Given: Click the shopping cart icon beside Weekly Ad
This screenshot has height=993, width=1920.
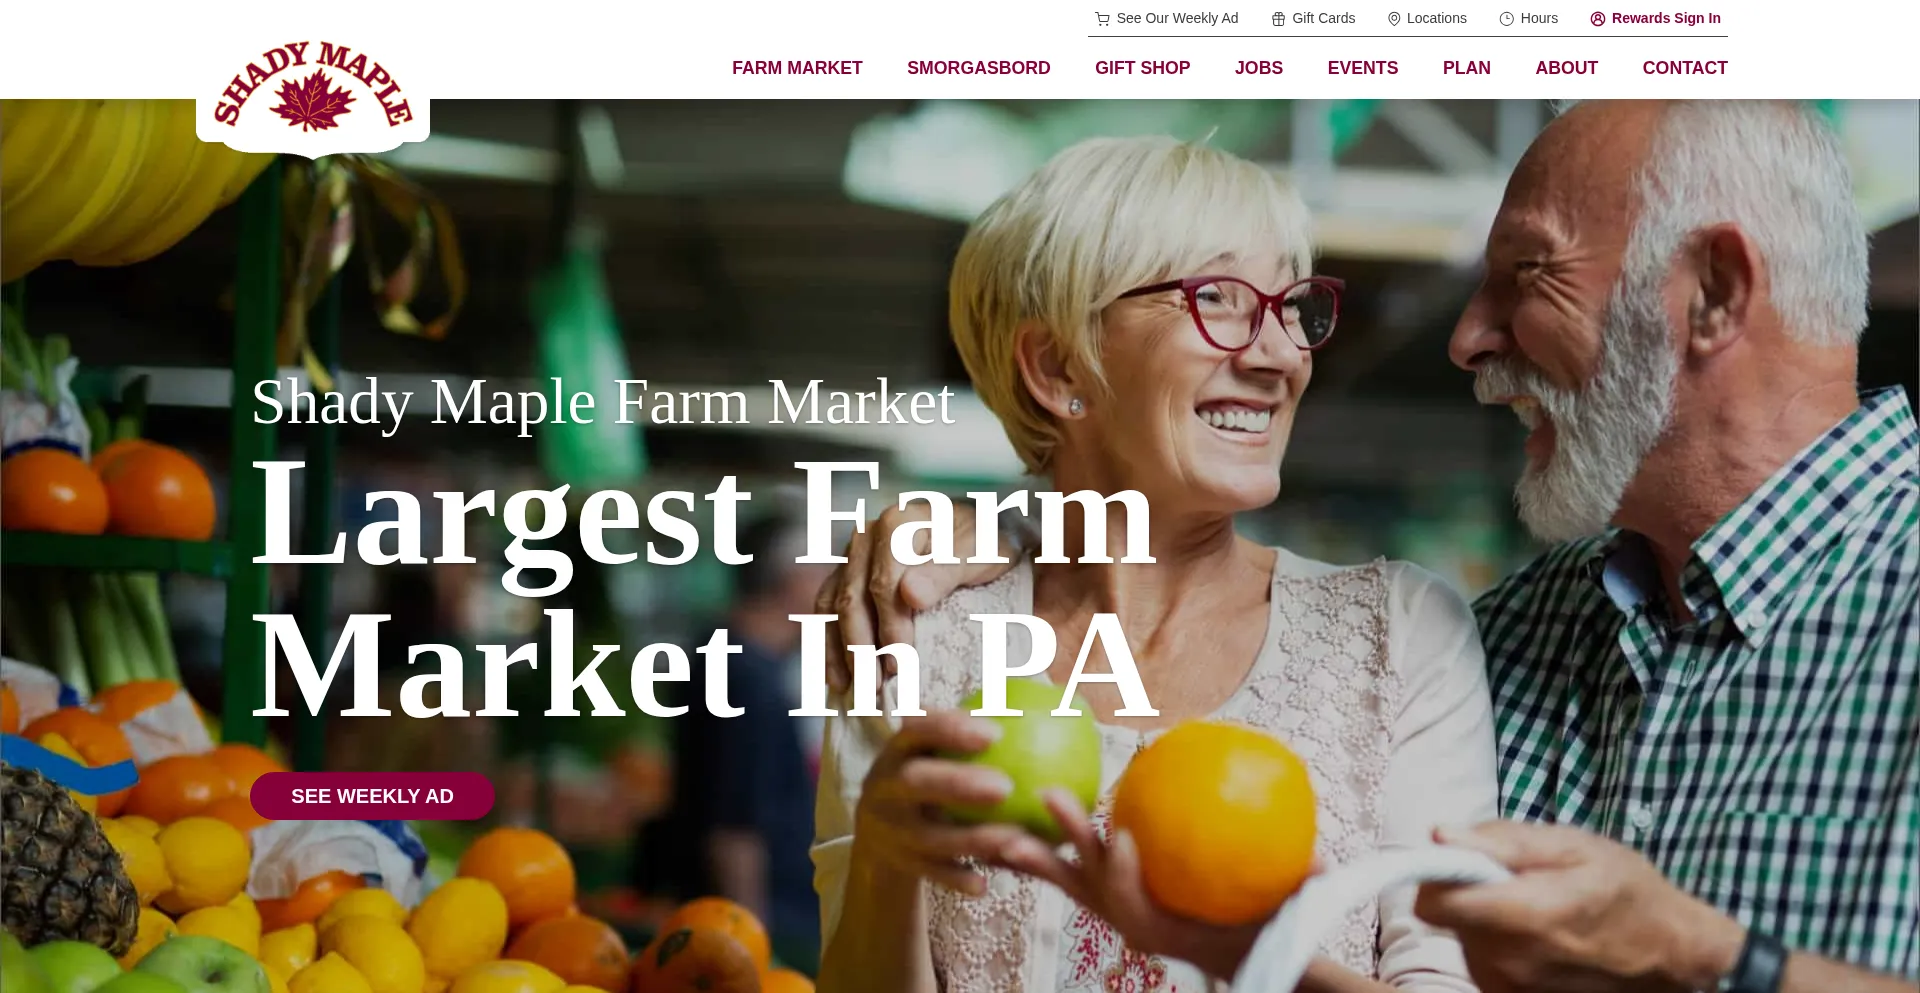Looking at the screenshot, I should point(1102,19).
